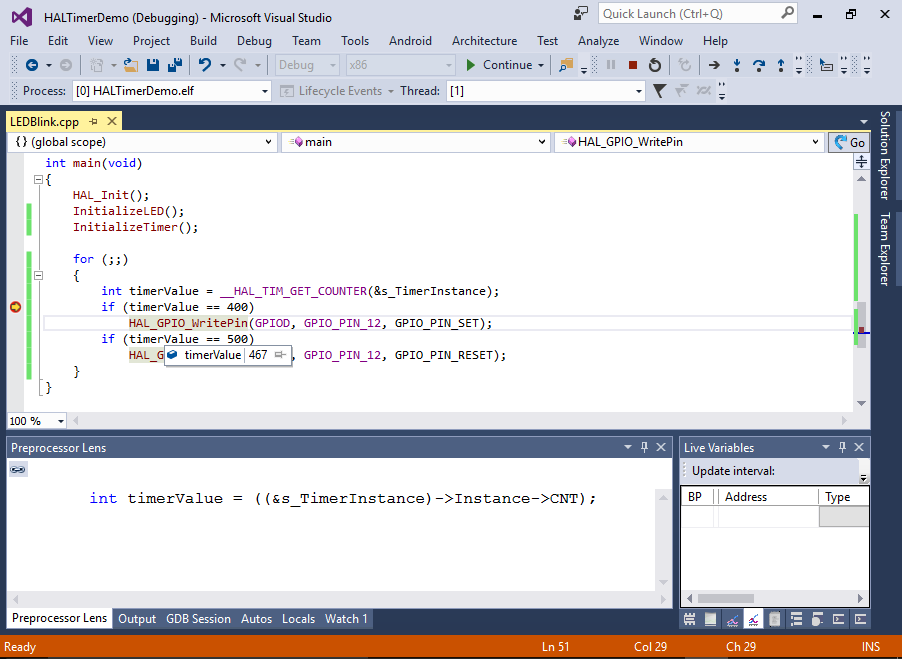Click the Step Out icon
The image size is (902, 659).
(x=780, y=66)
